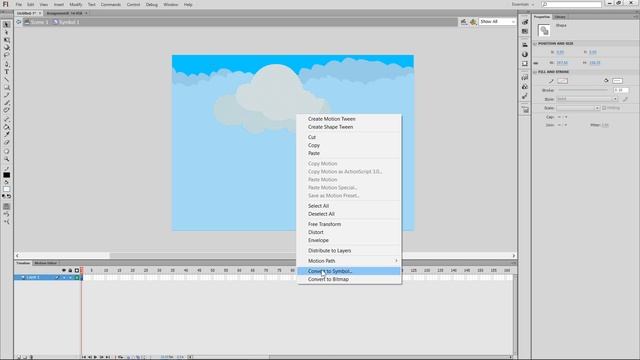Select the Rectangle tool

[x=7, y=87]
